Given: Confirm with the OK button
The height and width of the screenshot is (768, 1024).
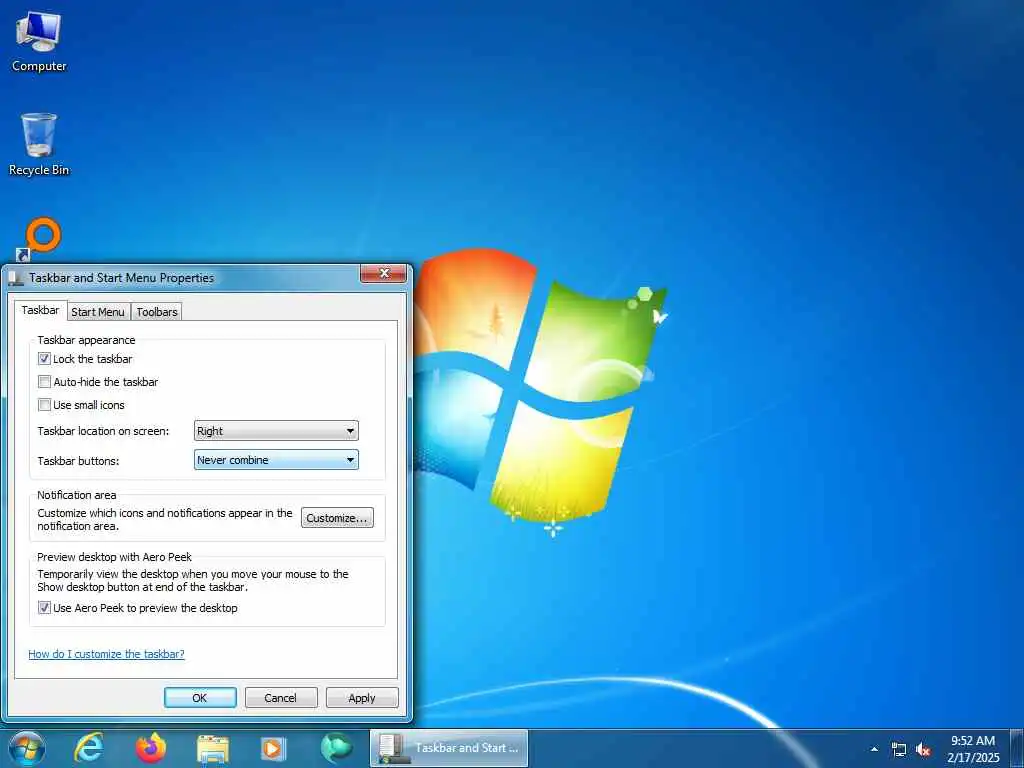Looking at the screenshot, I should 200,697.
